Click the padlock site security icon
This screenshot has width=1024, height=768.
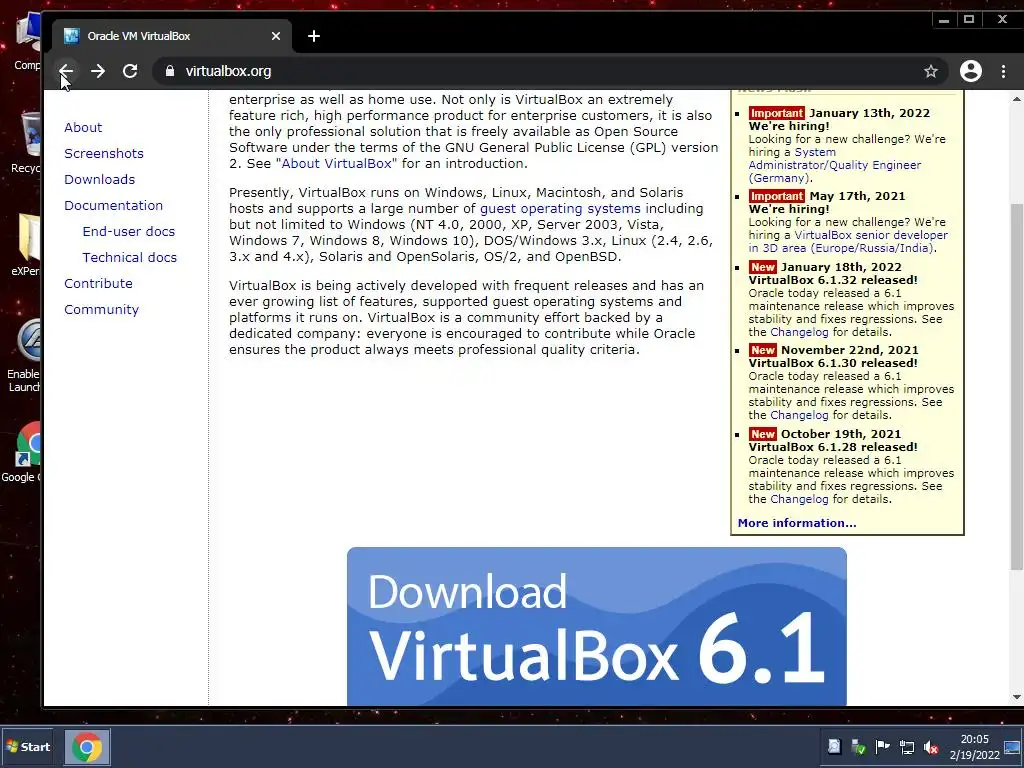[170, 71]
